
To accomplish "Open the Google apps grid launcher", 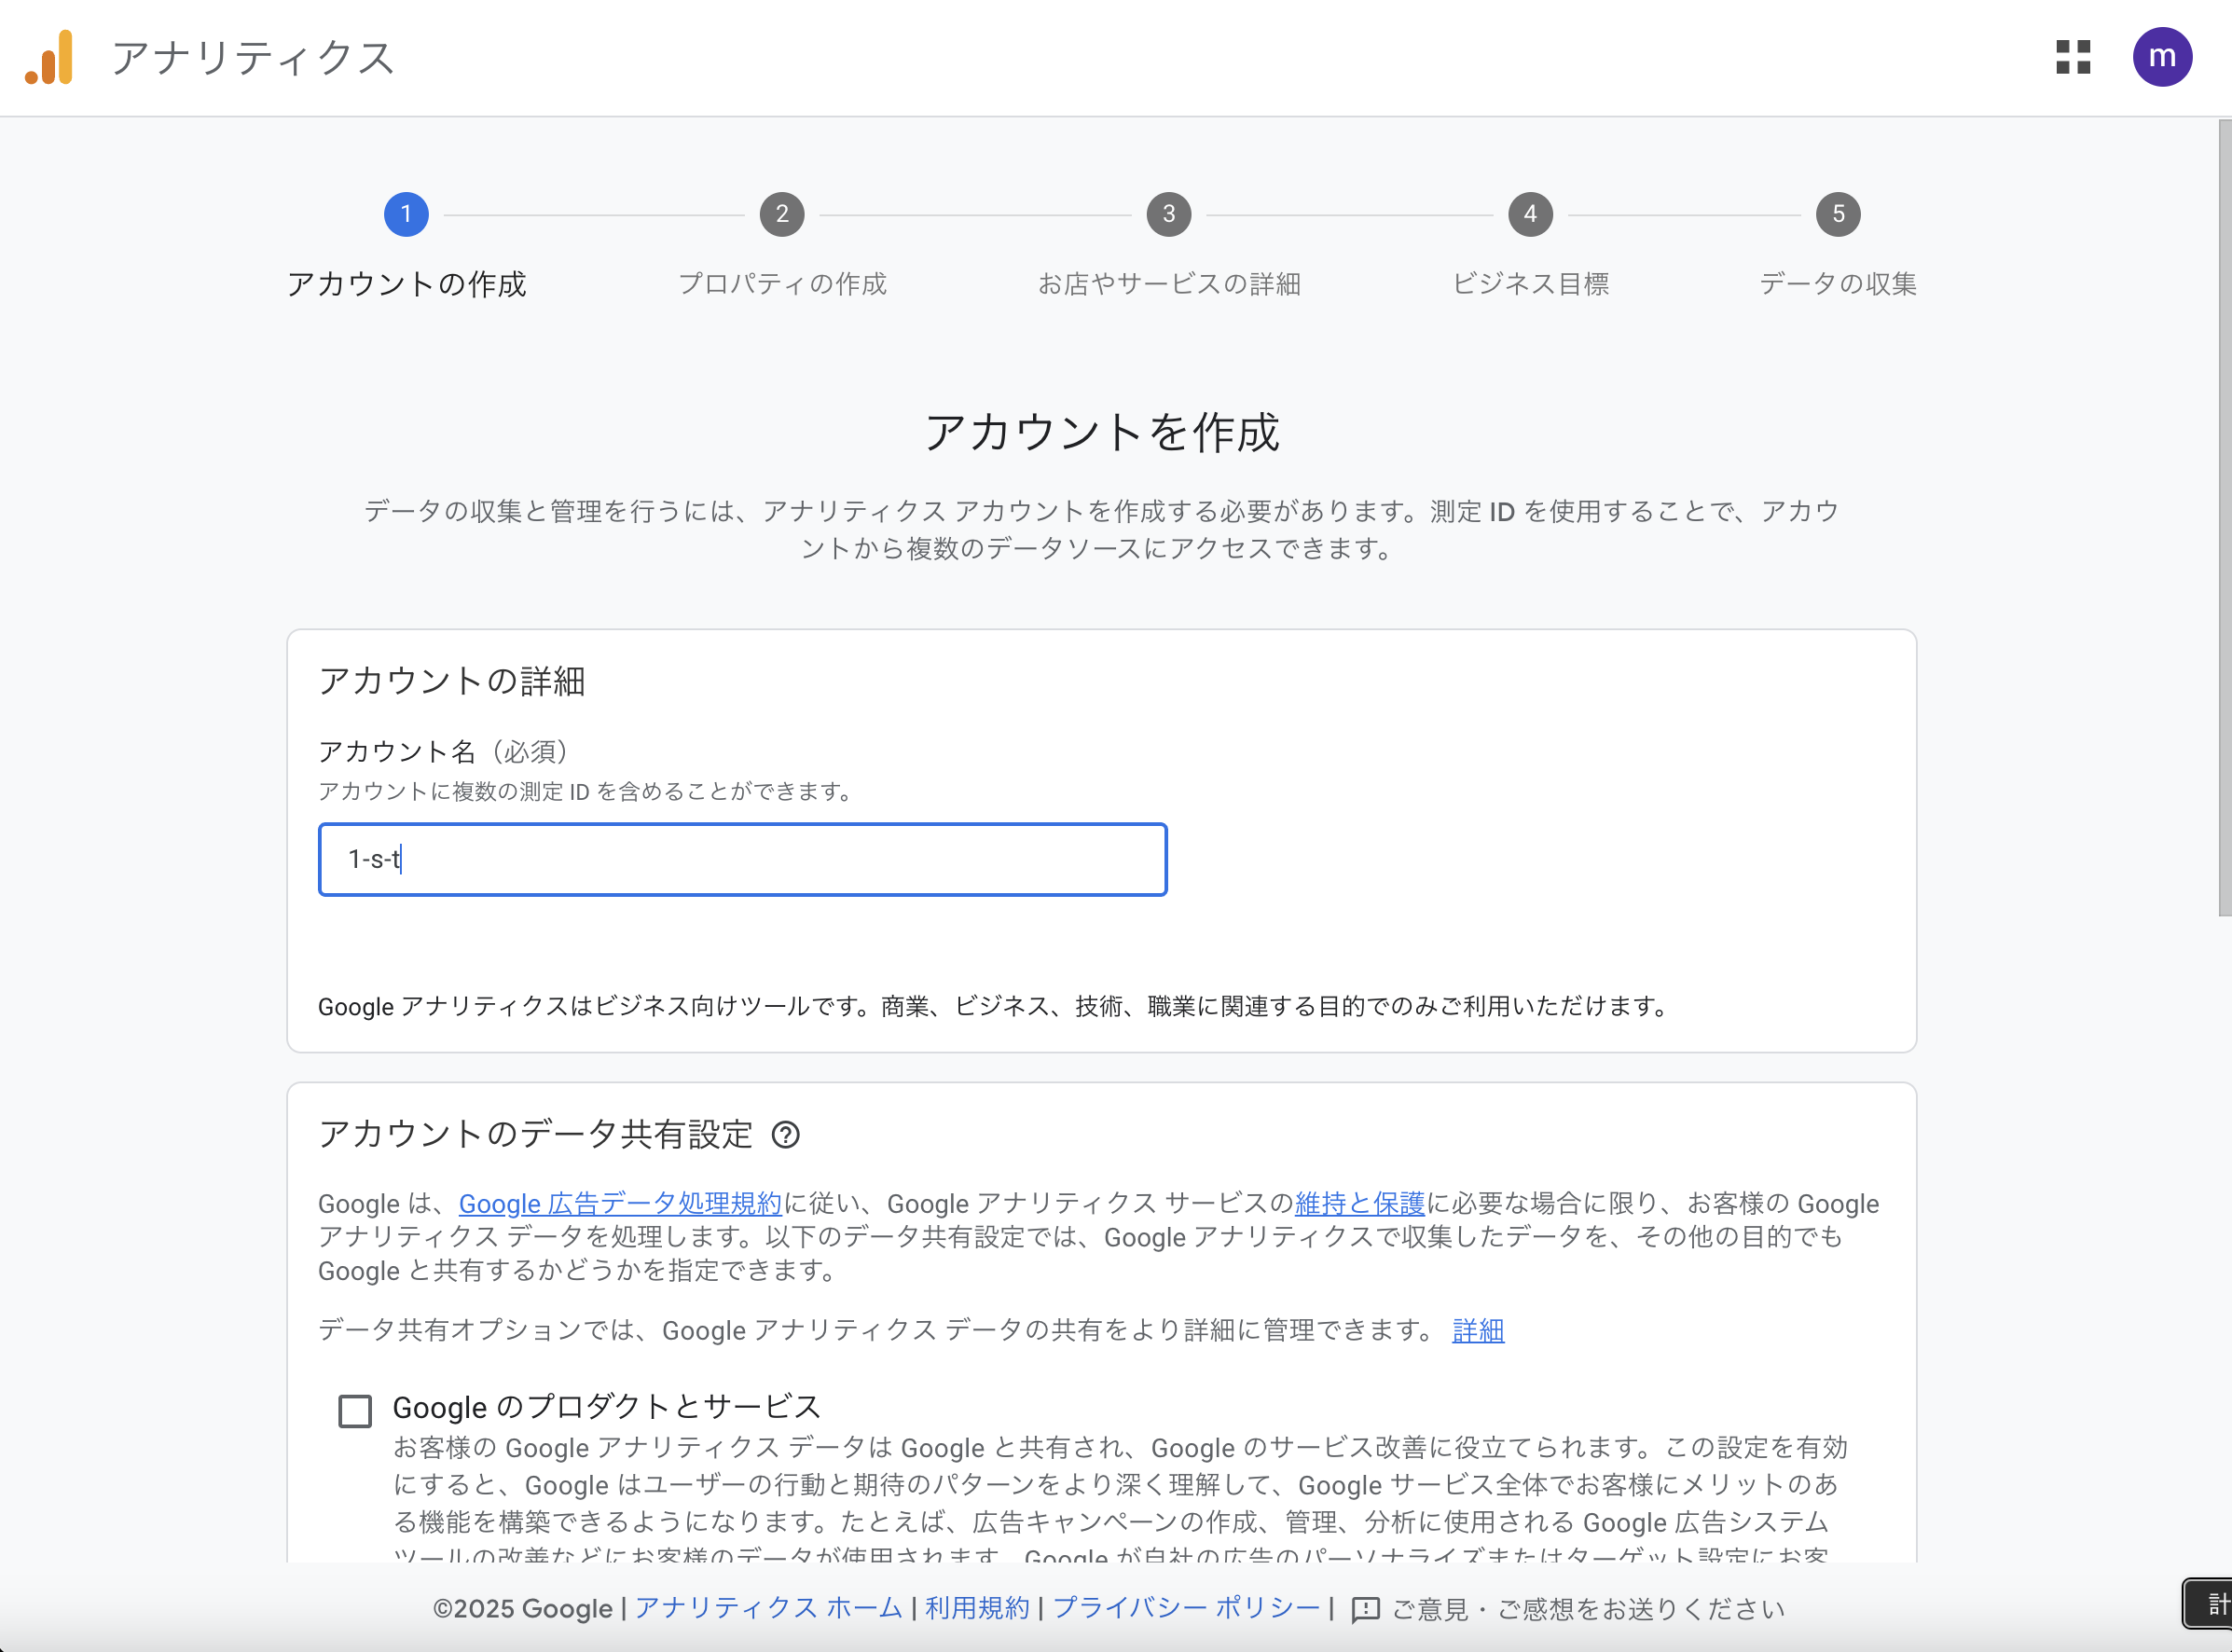I will click(2073, 57).
